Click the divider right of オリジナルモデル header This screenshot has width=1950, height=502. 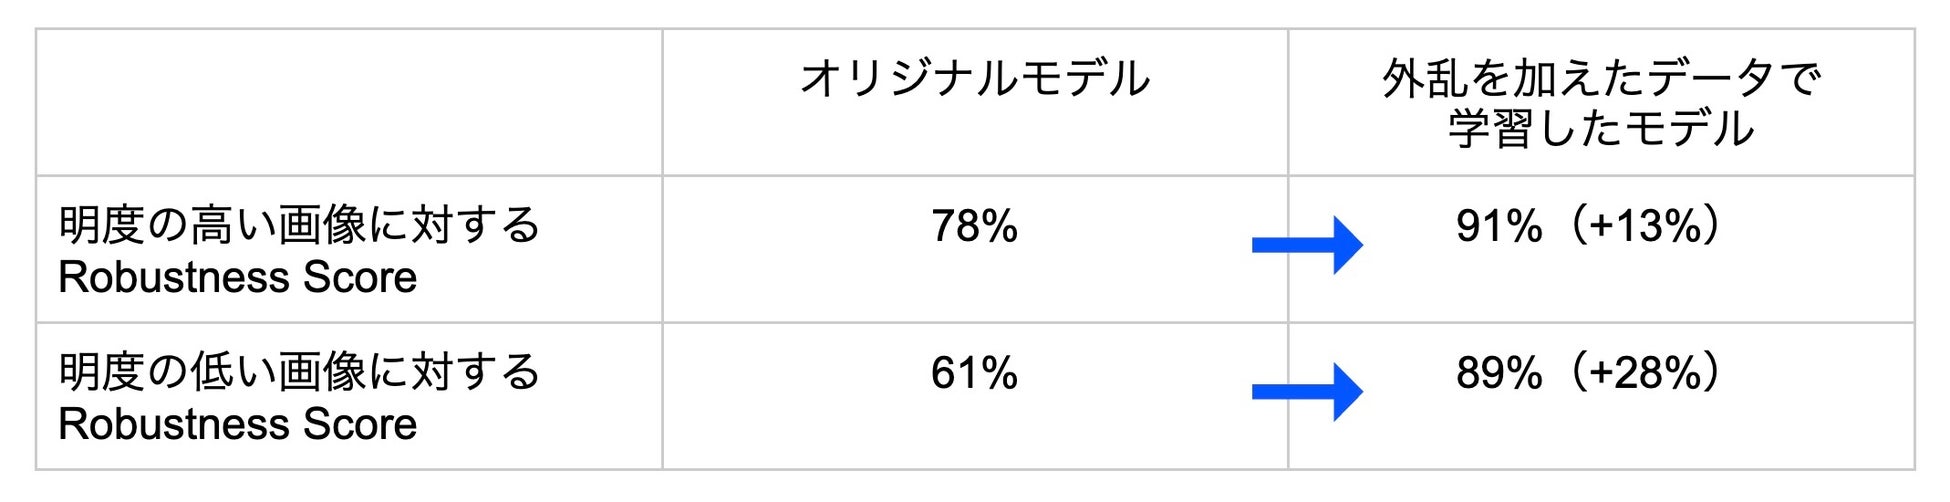coord(1288,102)
